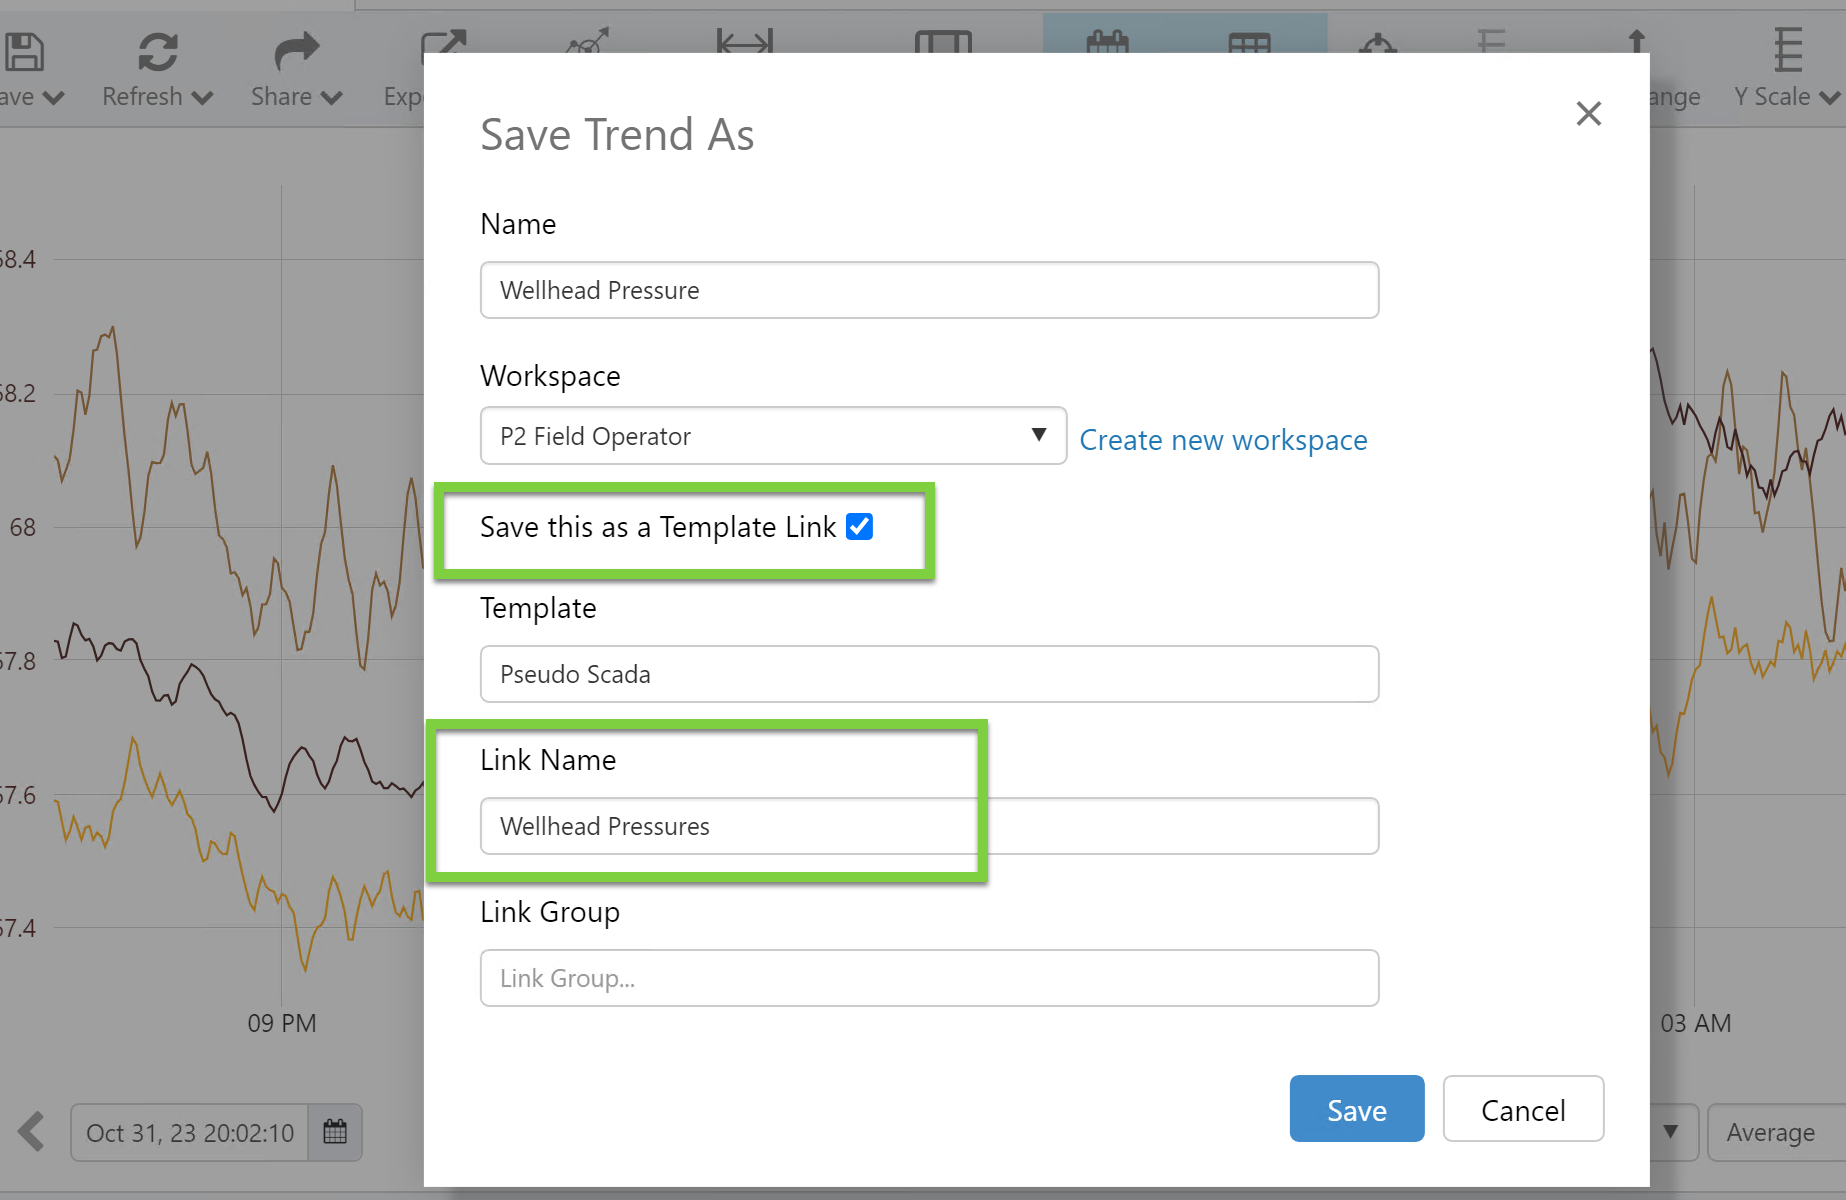Click the Refresh icon in the toolbar
Screen dimensions: 1846x1200
158,52
